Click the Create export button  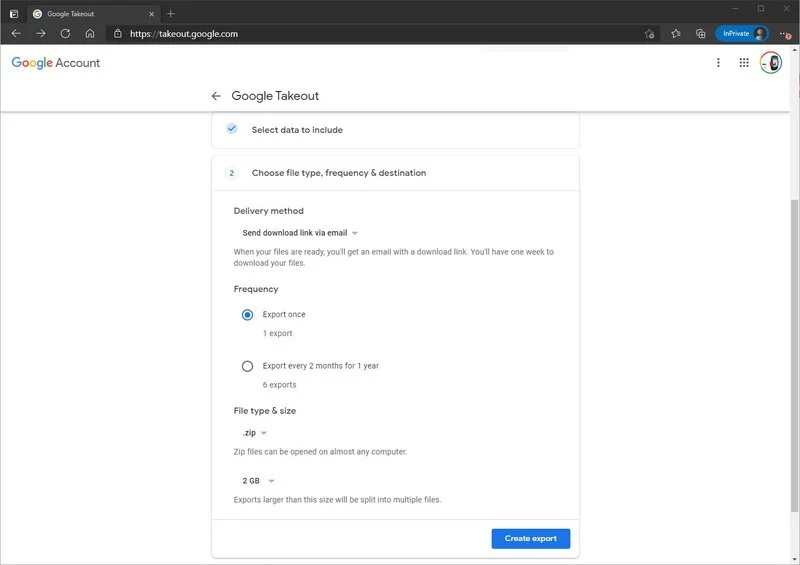[531, 538]
